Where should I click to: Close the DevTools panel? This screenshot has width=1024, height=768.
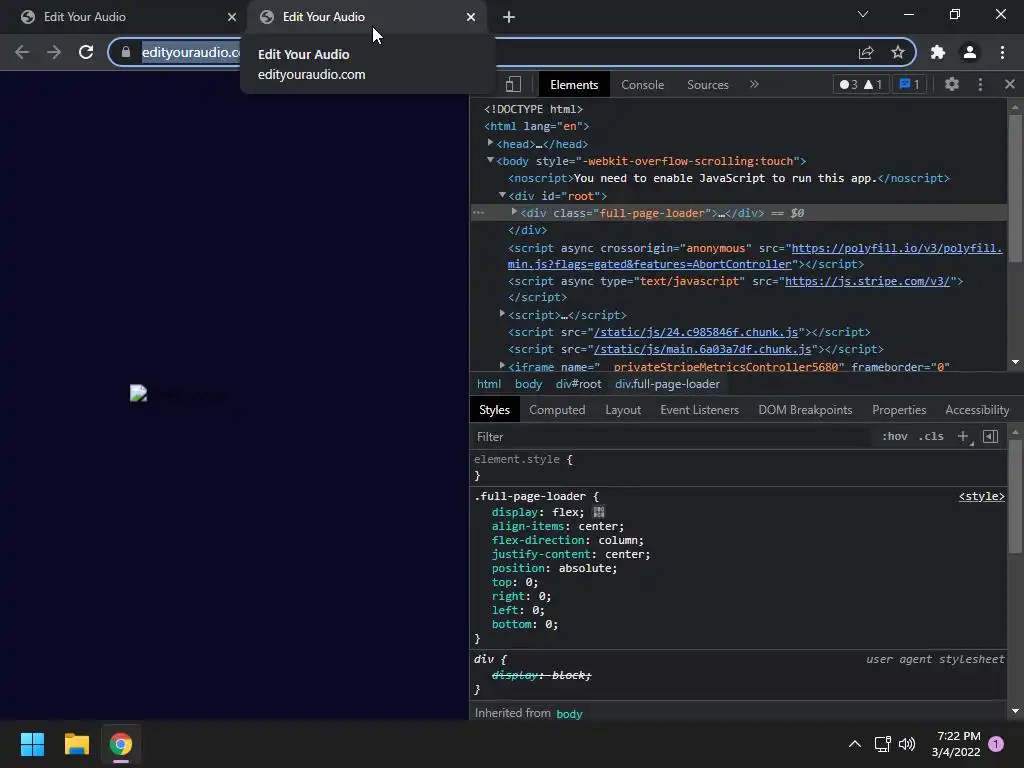click(x=1010, y=84)
